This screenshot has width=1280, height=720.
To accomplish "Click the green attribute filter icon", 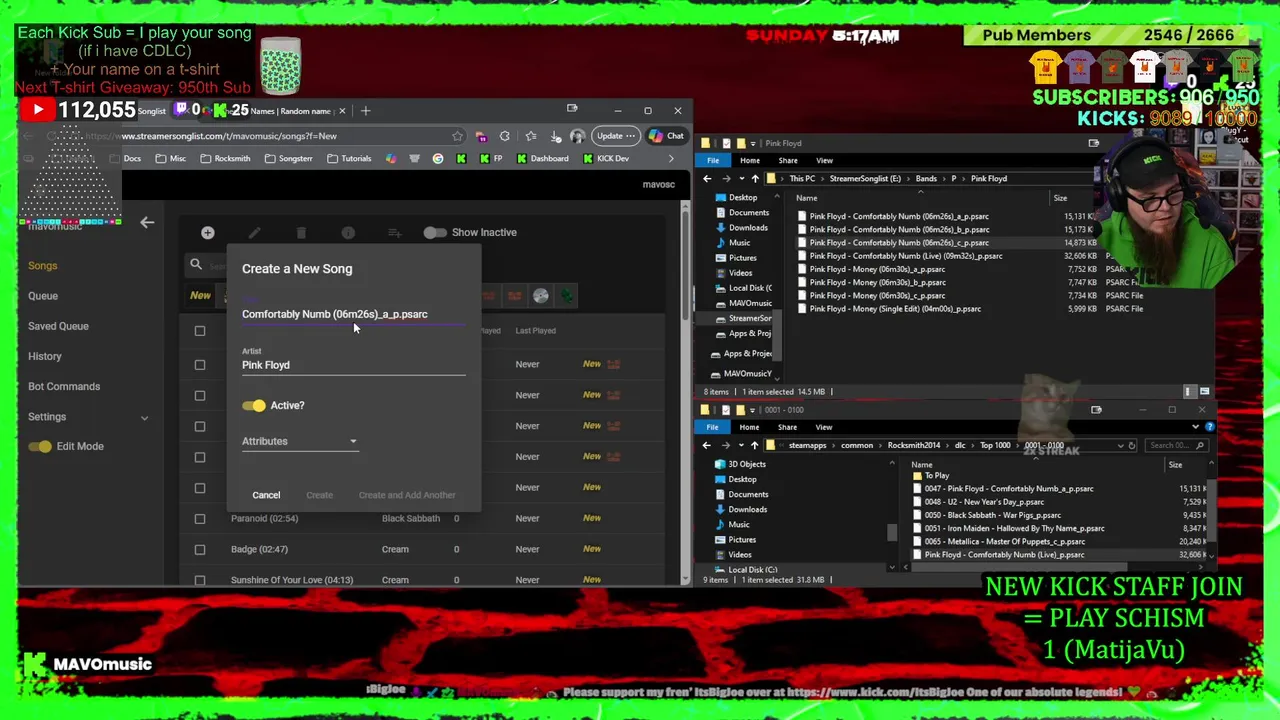I will coord(567,295).
